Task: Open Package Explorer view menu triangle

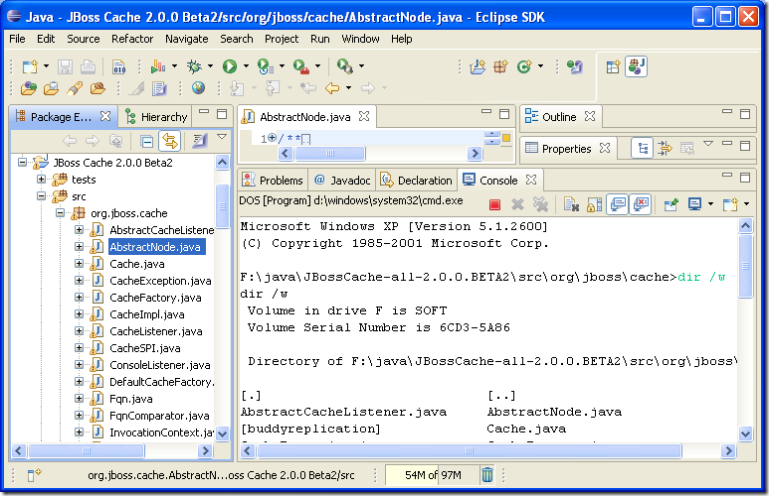Action: 222,137
